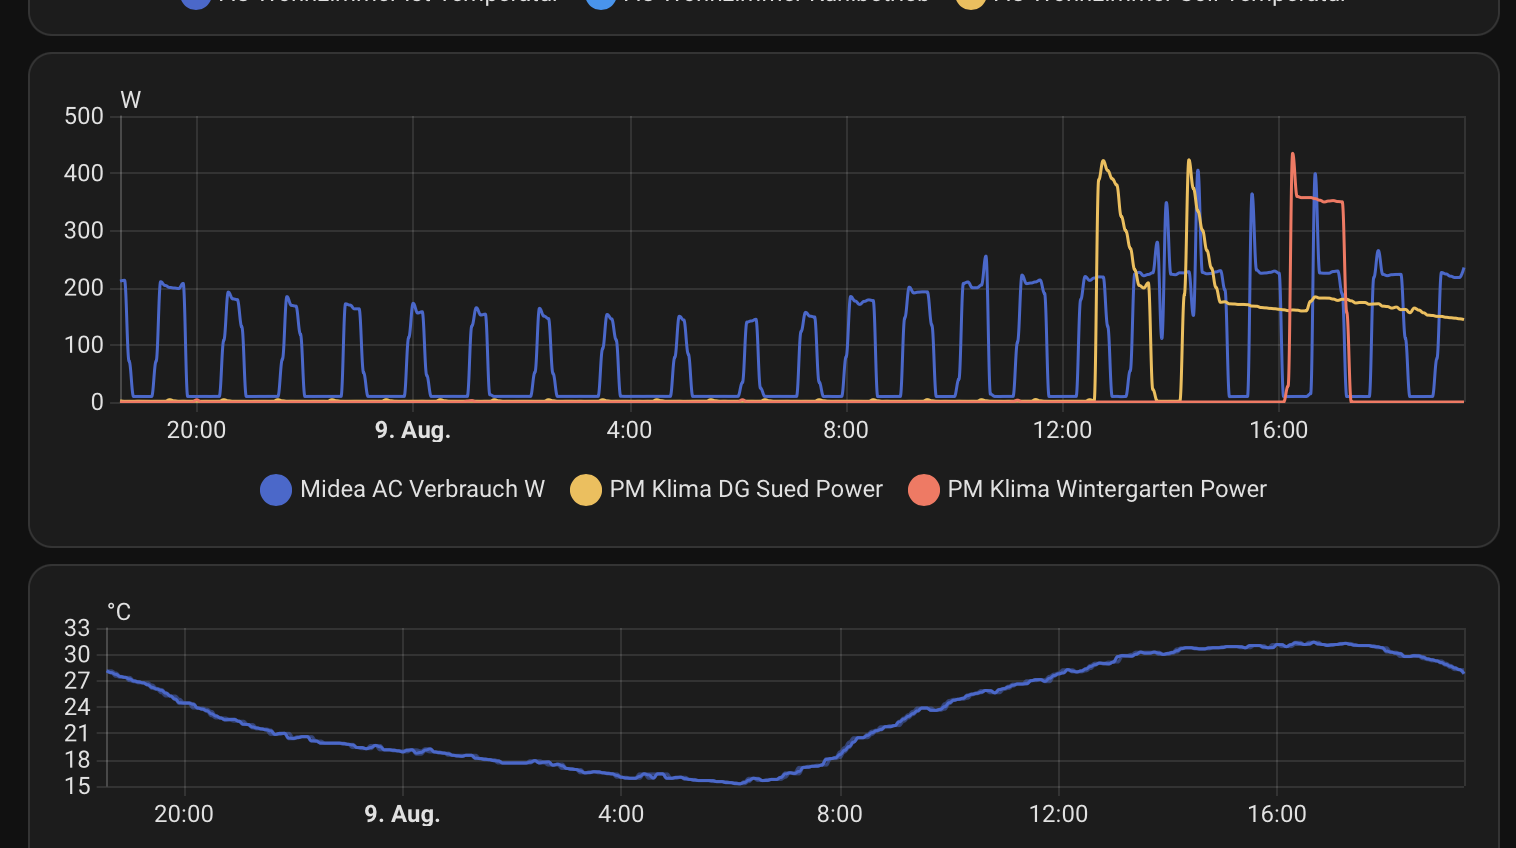The image size is (1516, 848).
Task: Click the cut-off dark blue legend circle at top
Action: pos(196,3)
